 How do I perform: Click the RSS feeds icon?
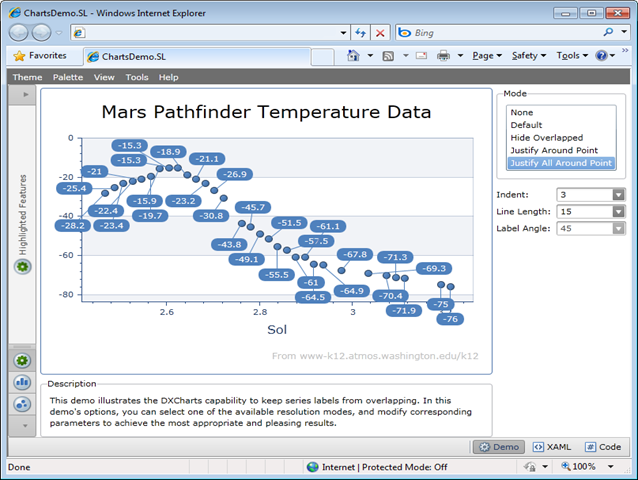388,56
